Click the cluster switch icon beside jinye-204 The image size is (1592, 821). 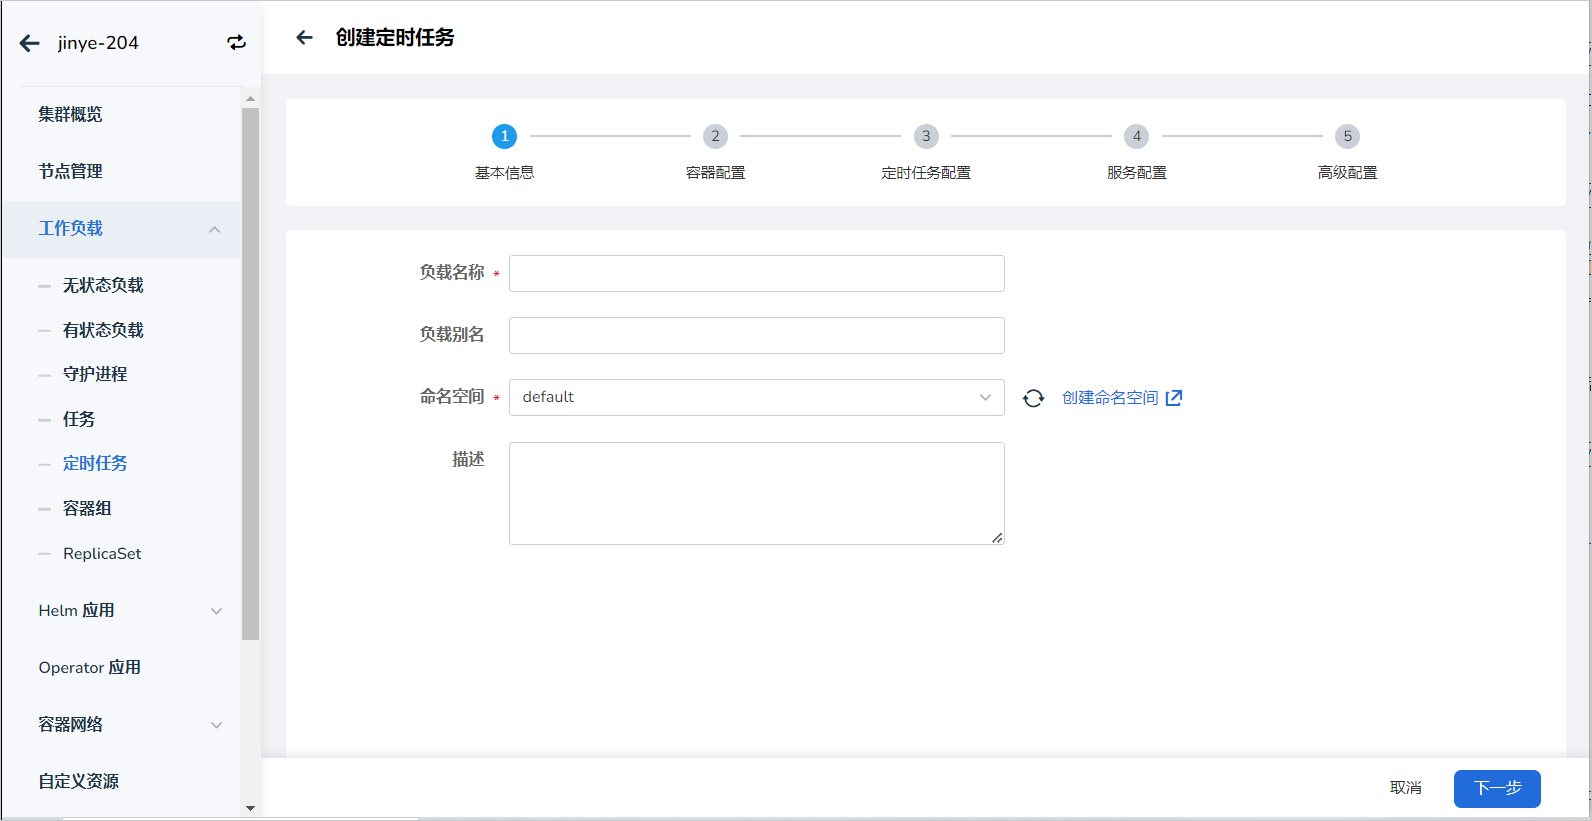[236, 42]
